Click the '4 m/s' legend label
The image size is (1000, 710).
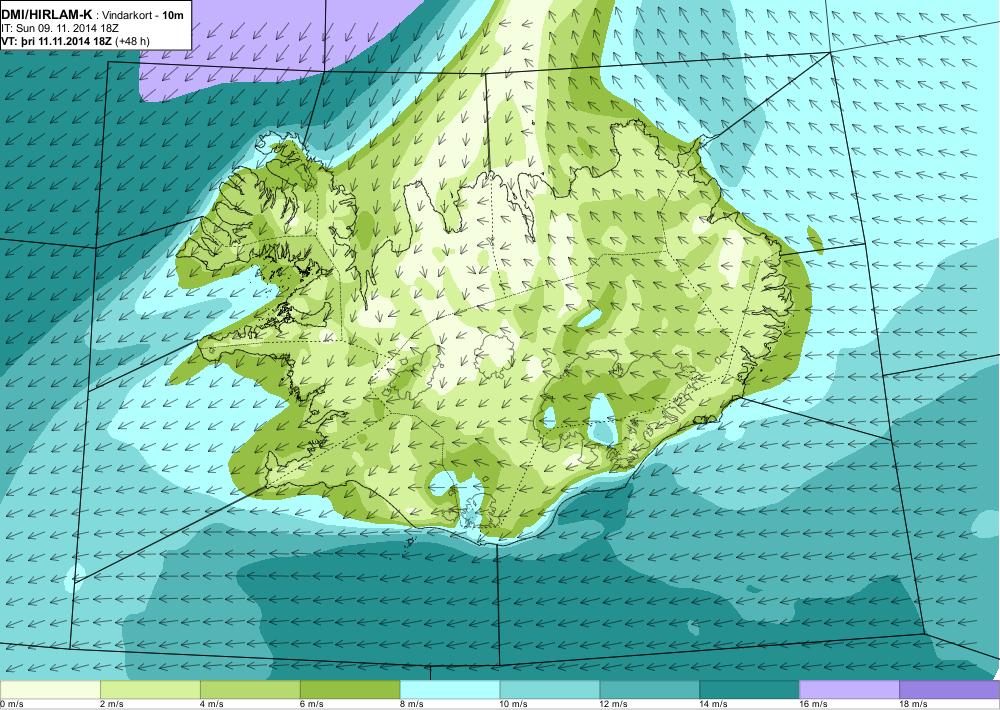point(212,704)
